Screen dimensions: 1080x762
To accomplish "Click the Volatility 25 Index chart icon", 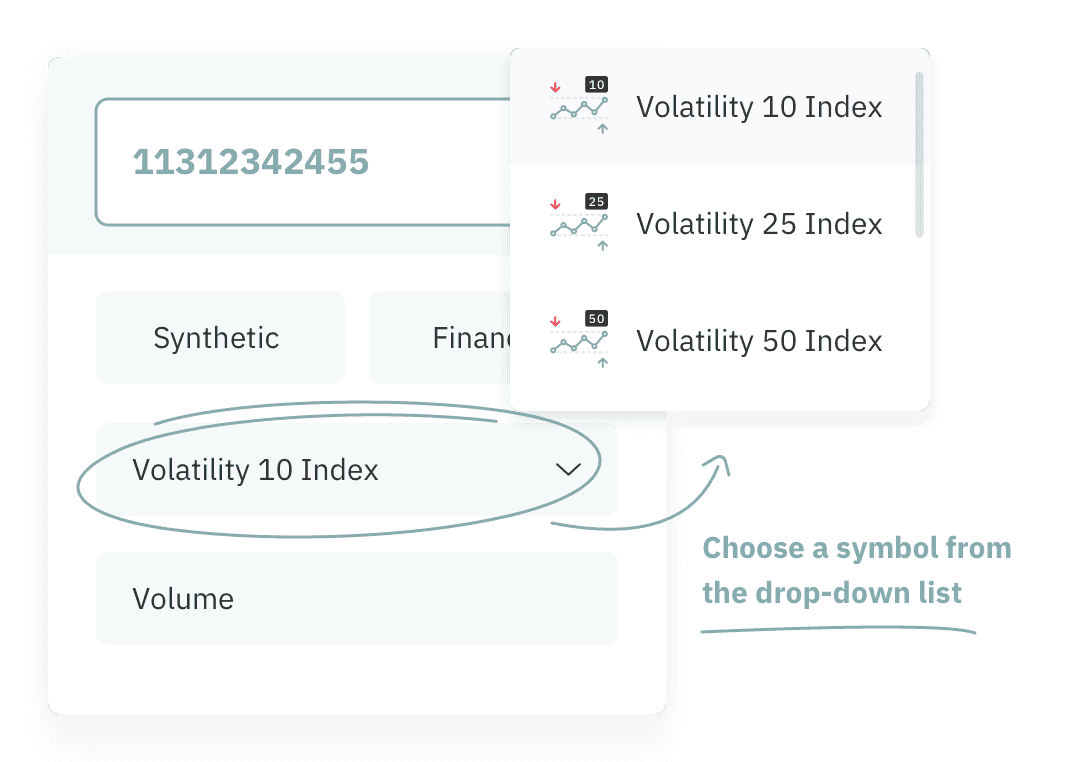I will click(579, 224).
